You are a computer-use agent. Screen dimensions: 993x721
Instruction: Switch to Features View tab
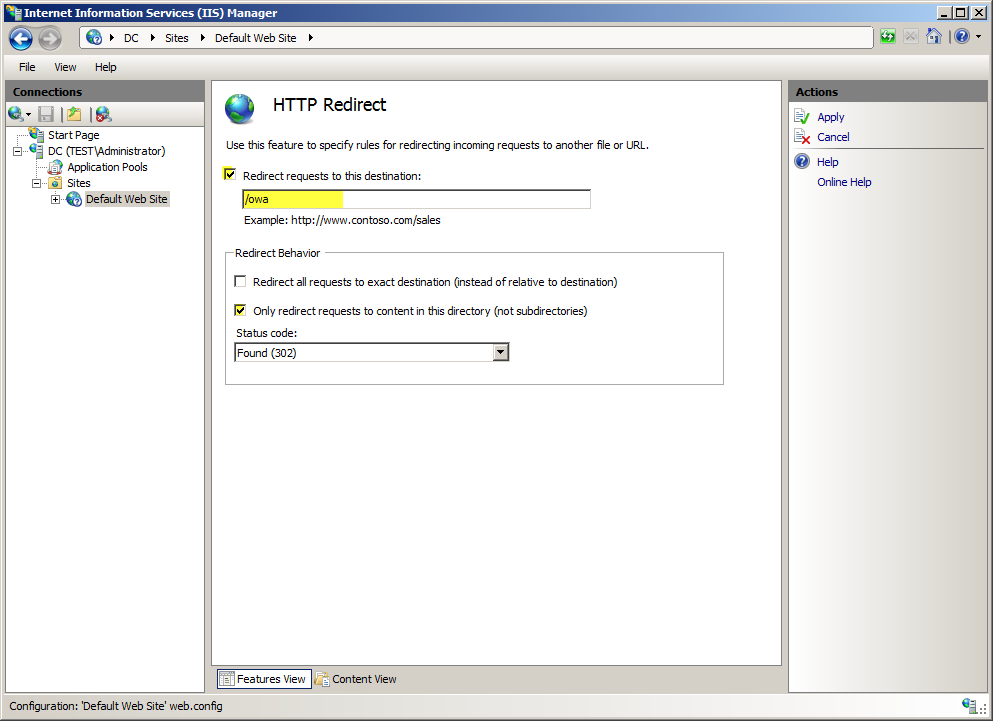264,679
